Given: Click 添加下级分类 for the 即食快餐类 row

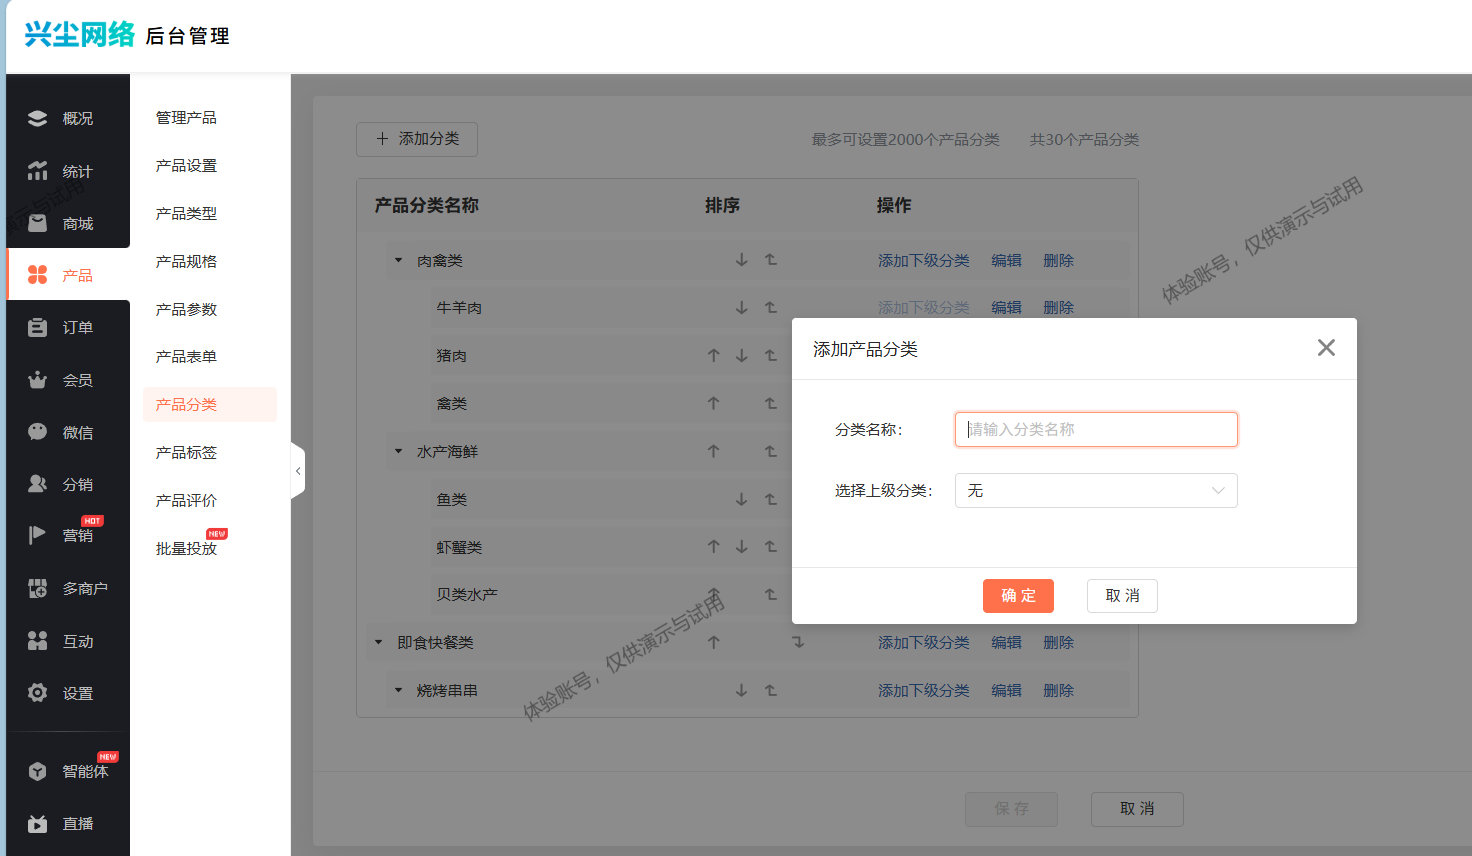Looking at the screenshot, I should tap(924, 642).
